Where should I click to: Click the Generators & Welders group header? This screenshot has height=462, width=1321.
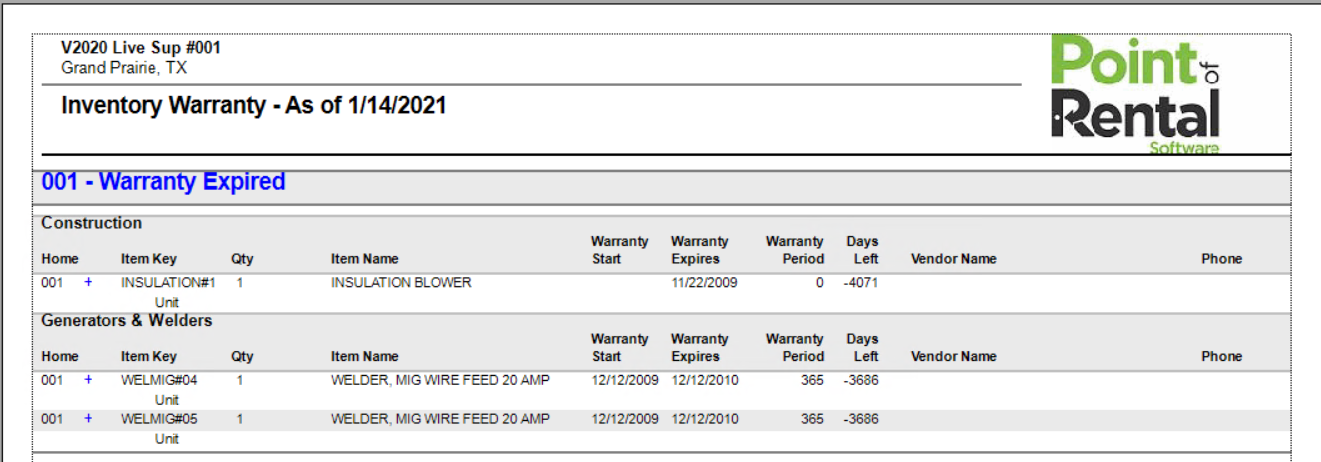pos(127,321)
